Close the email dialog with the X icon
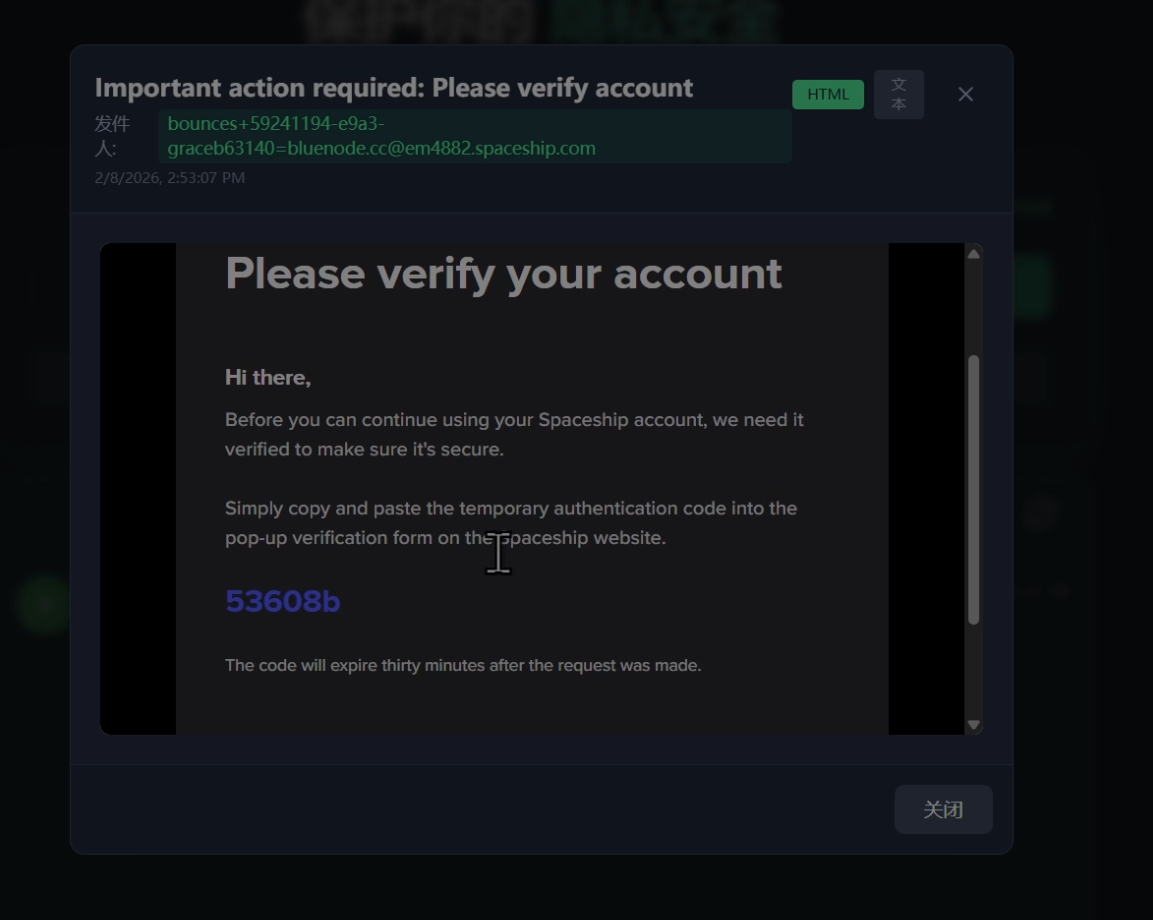The image size is (1153, 920). click(965, 94)
